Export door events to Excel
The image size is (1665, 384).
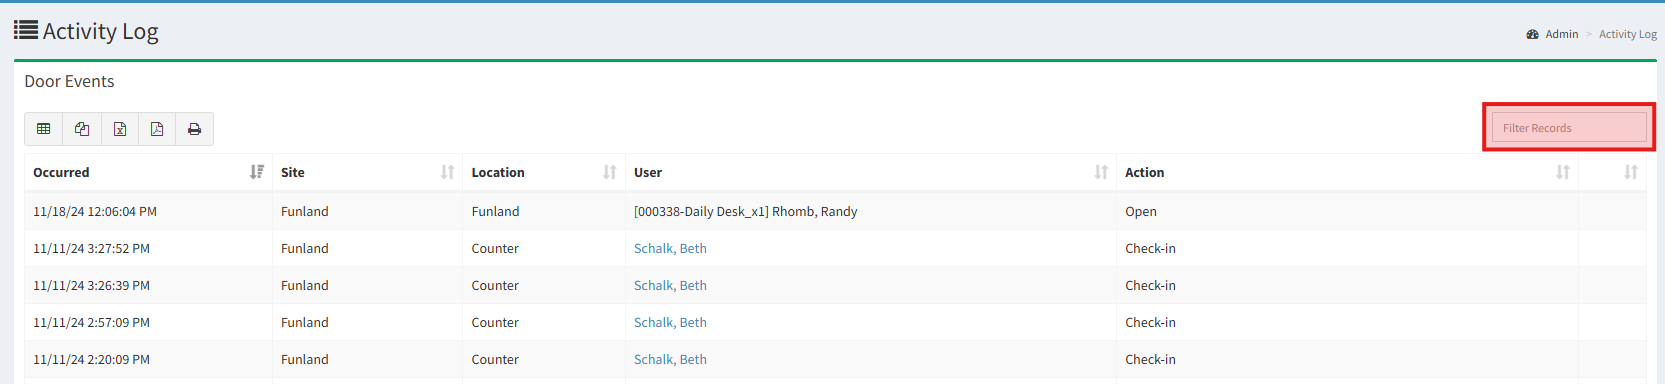point(120,129)
